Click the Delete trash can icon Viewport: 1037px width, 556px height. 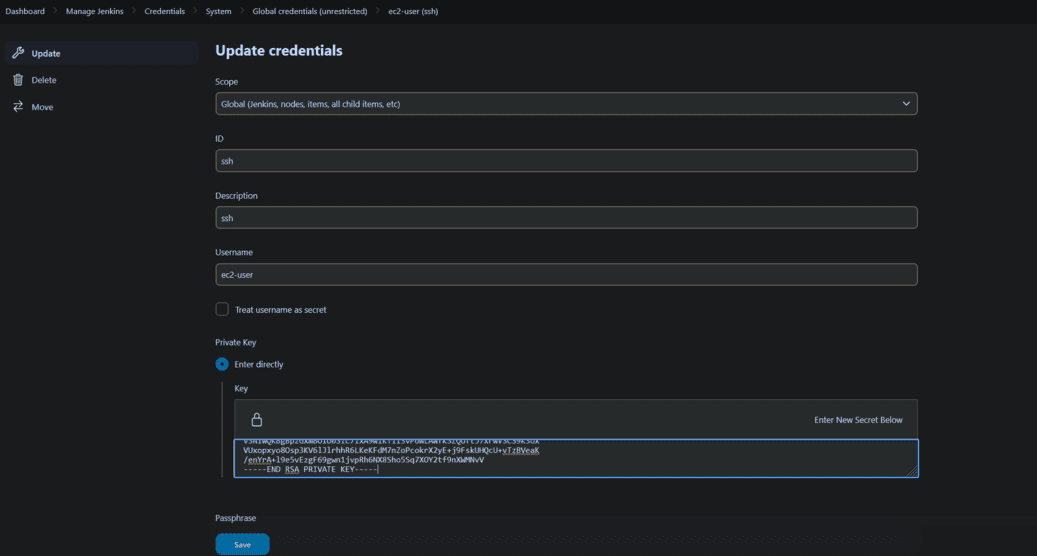click(x=18, y=80)
